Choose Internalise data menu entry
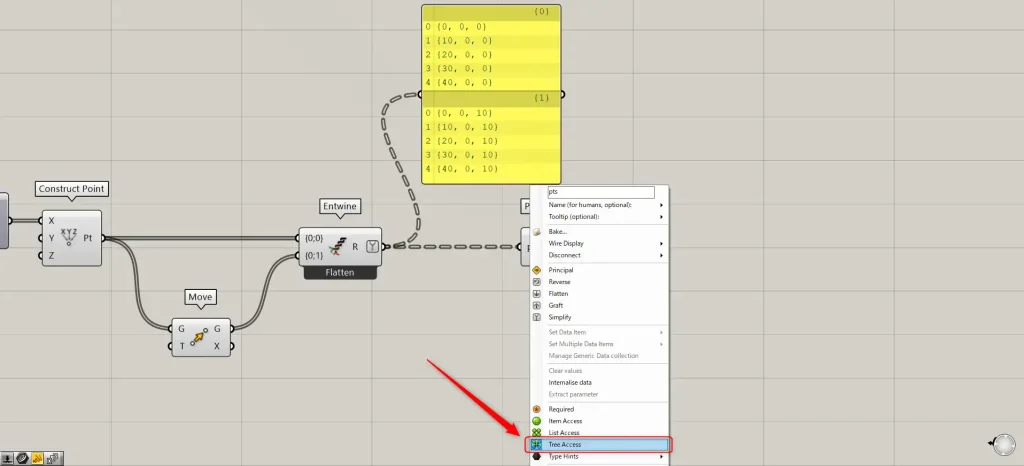The image size is (1024, 466). pos(570,382)
